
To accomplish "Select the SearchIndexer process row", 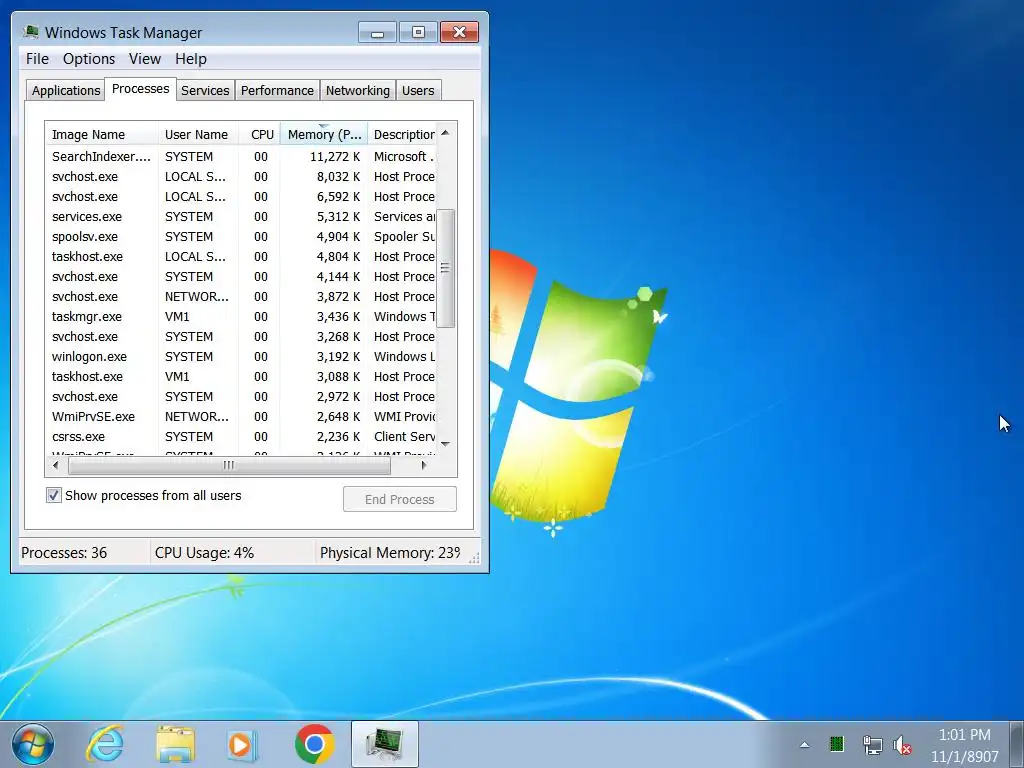I will click(x=240, y=157).
